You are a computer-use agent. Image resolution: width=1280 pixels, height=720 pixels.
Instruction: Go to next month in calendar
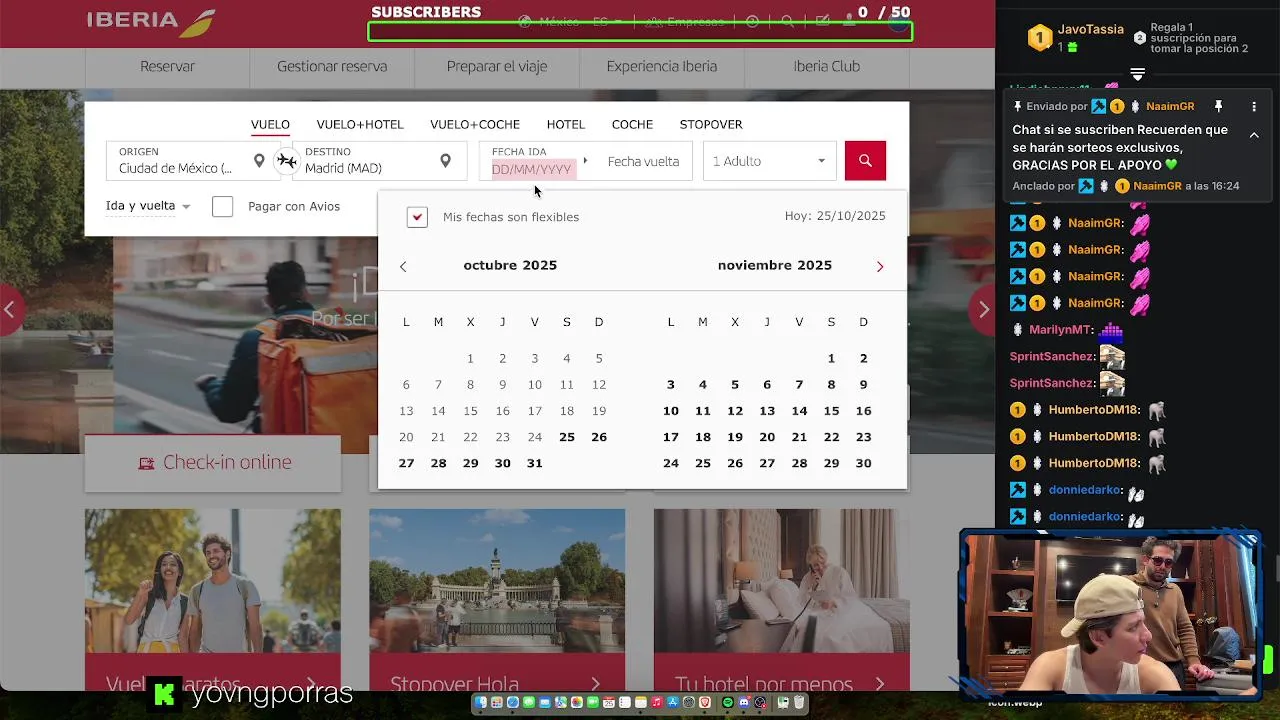click(x=880, y=266)
